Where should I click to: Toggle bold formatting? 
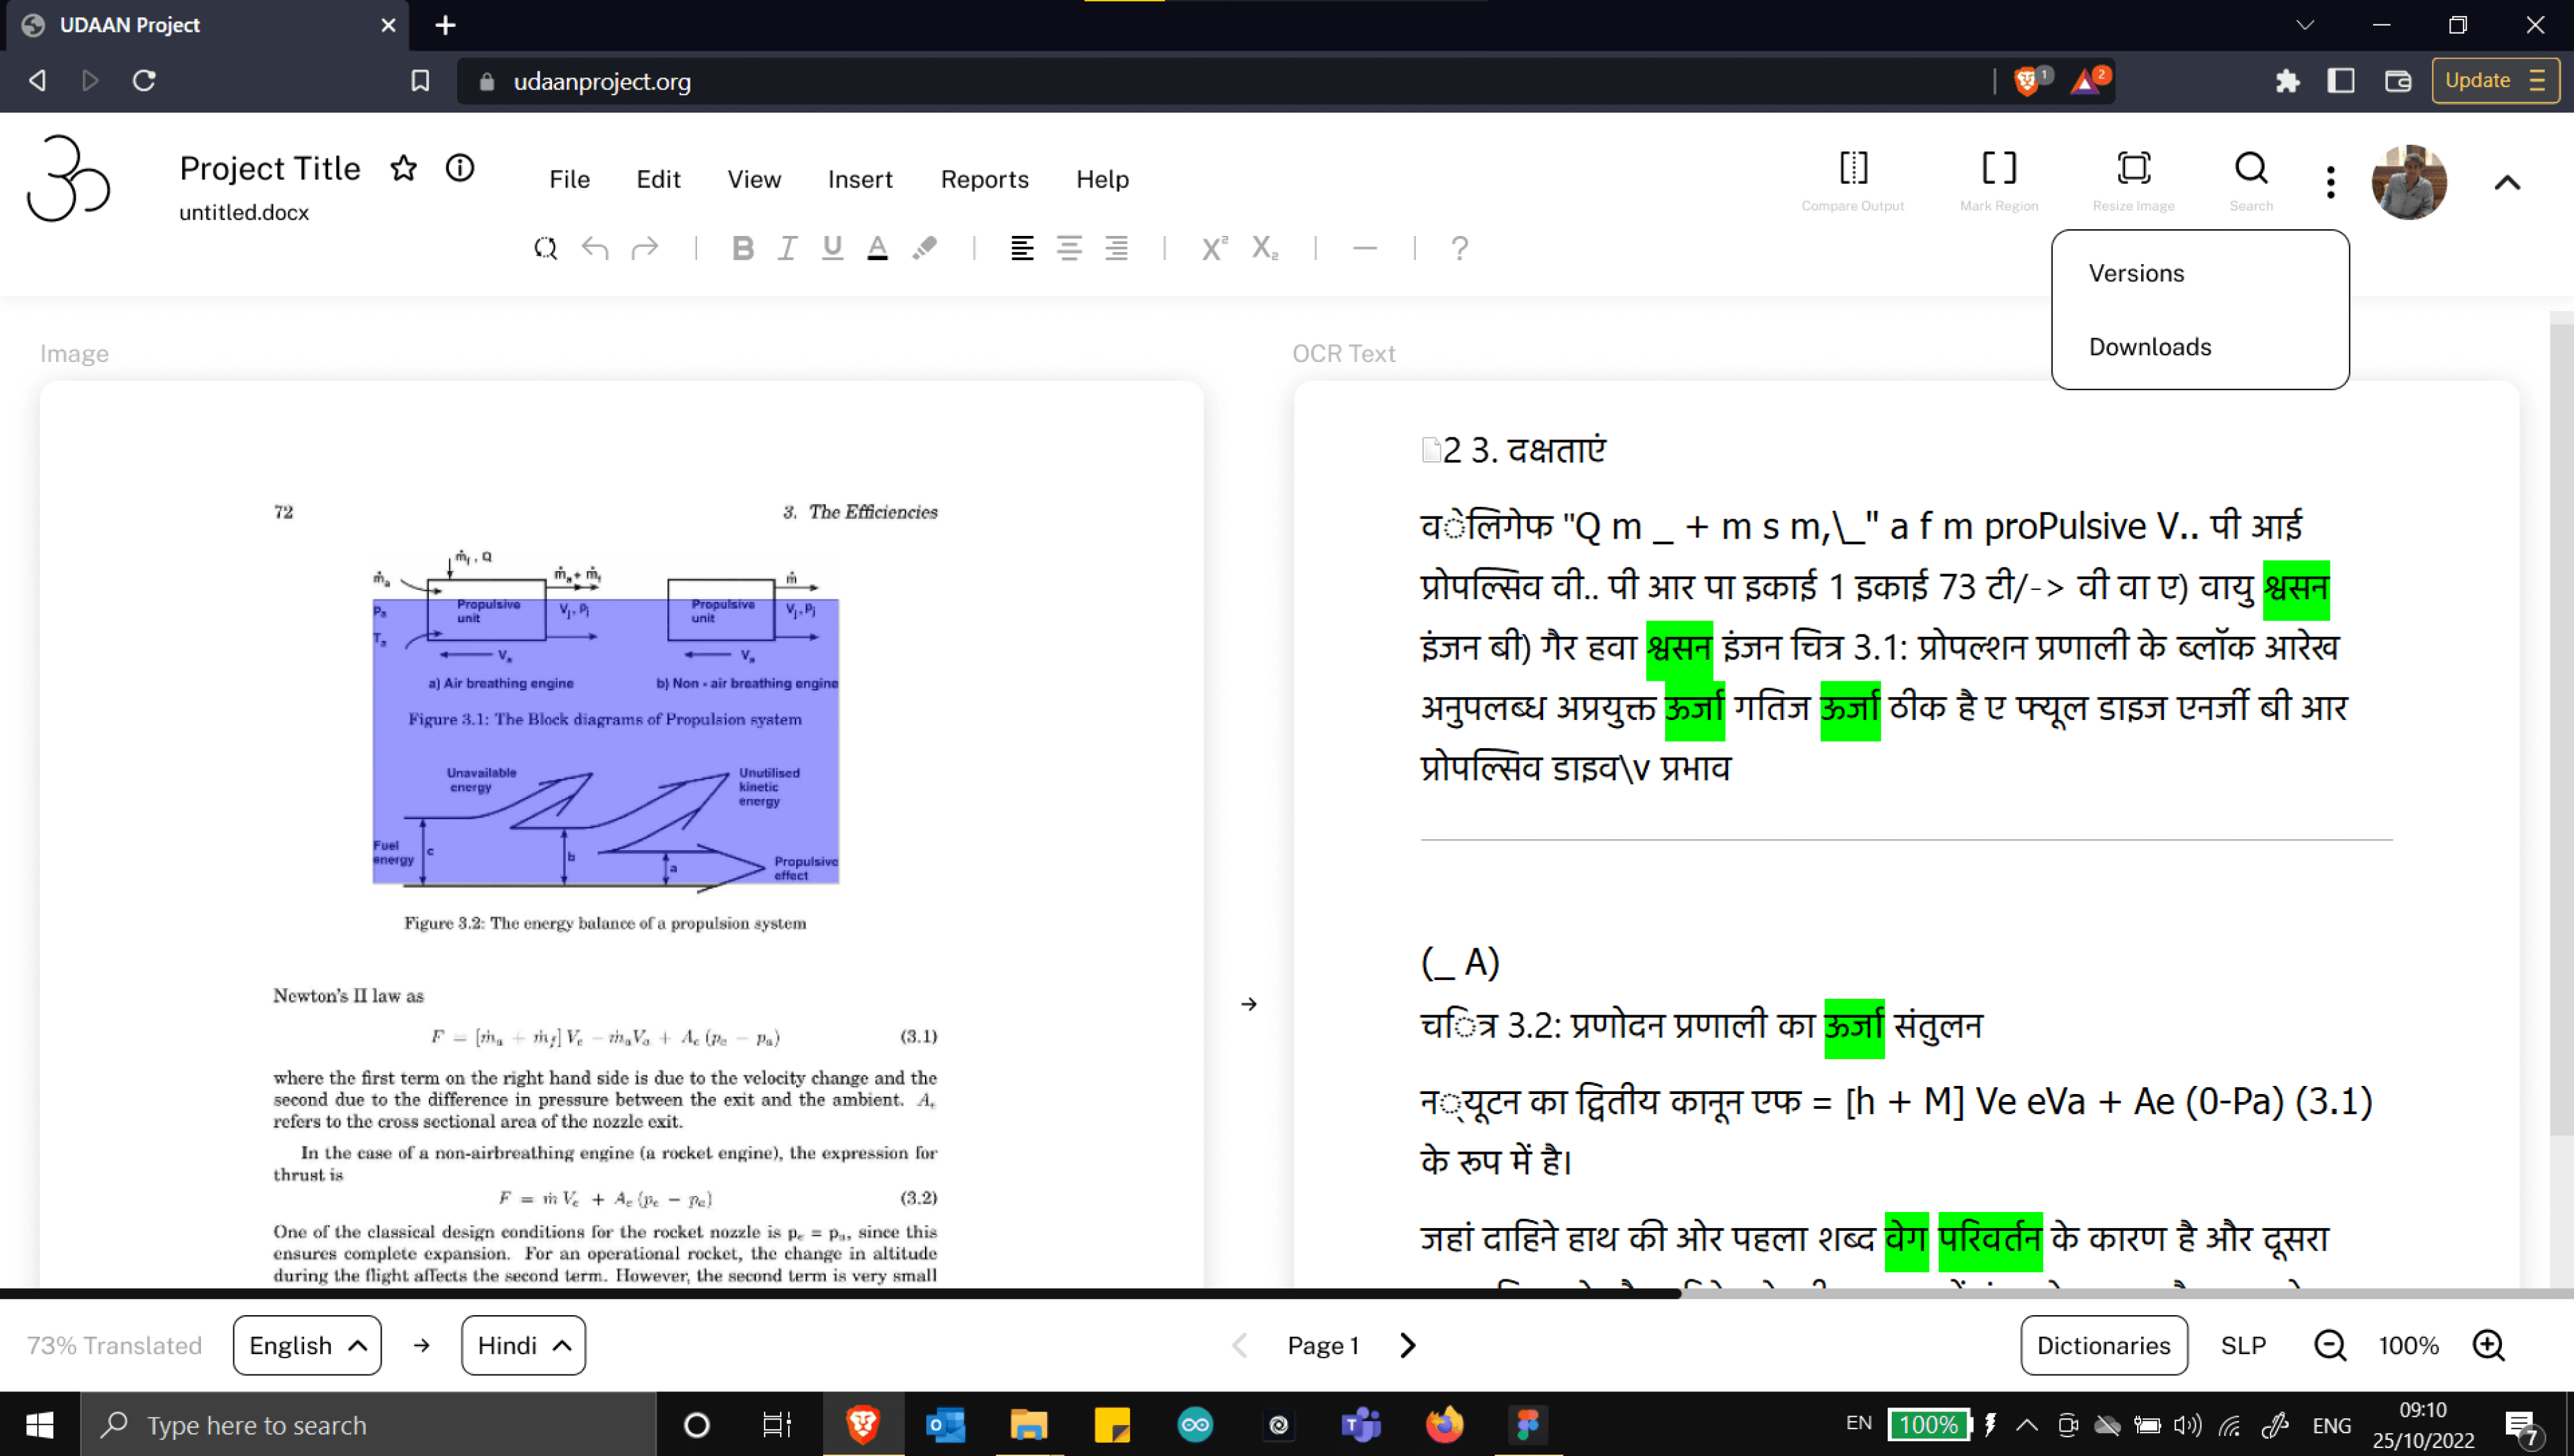pos(742,248)
